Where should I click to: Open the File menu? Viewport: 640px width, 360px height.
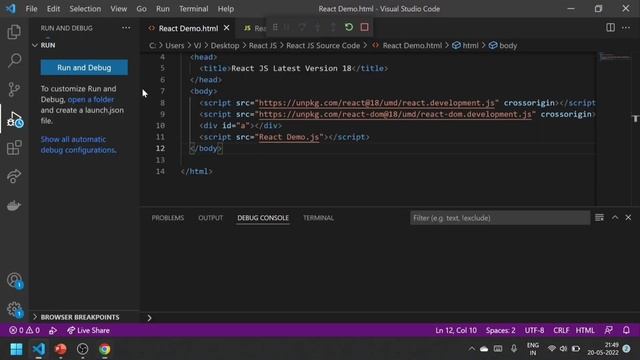pos(31,9)
